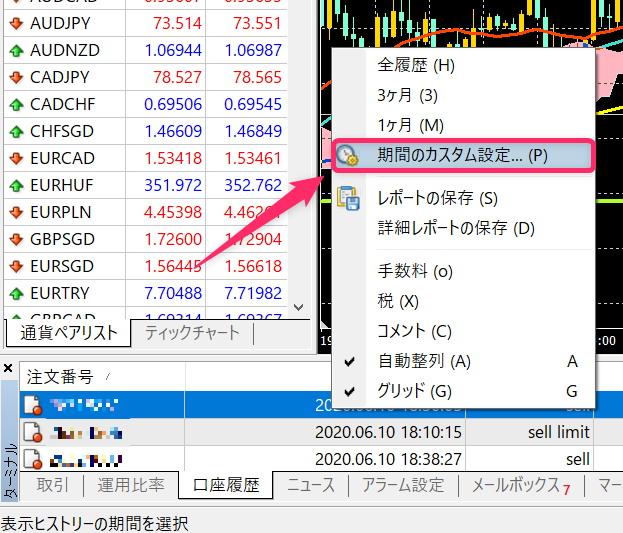Select the CADJPY symbol name
This screenshot has width=623, height=533.
60,77
